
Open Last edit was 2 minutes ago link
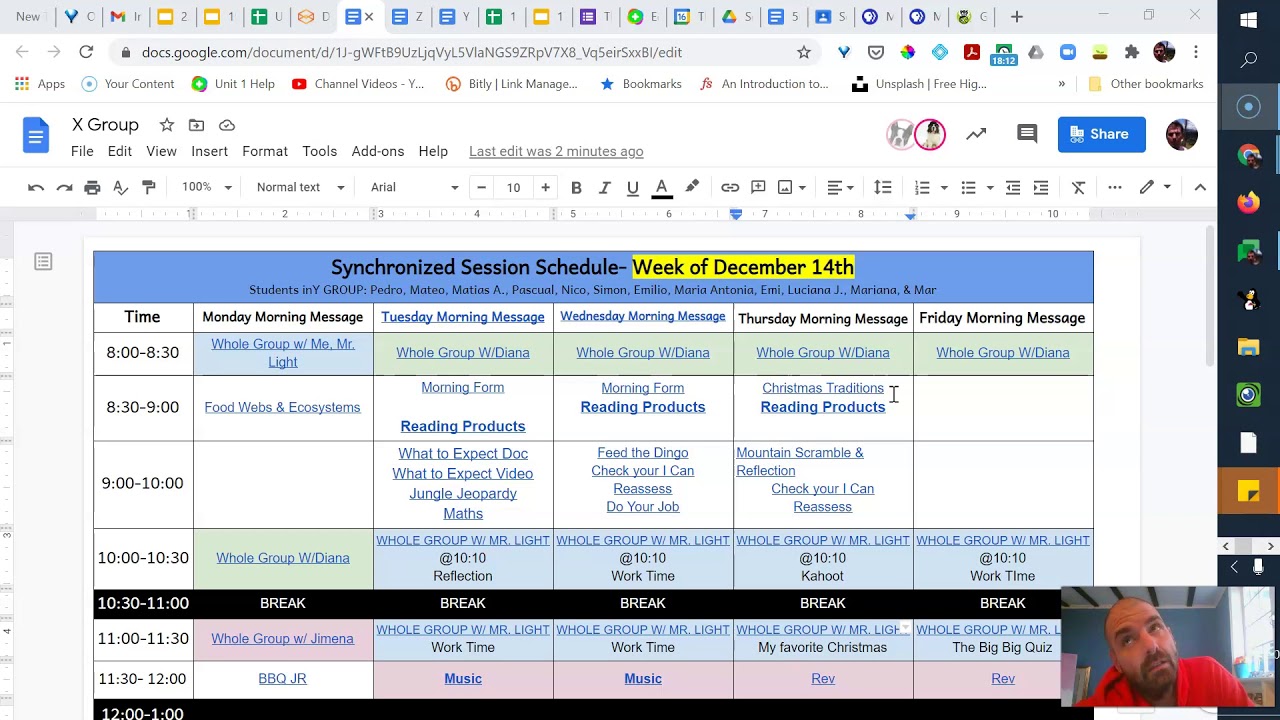point(556,151)
